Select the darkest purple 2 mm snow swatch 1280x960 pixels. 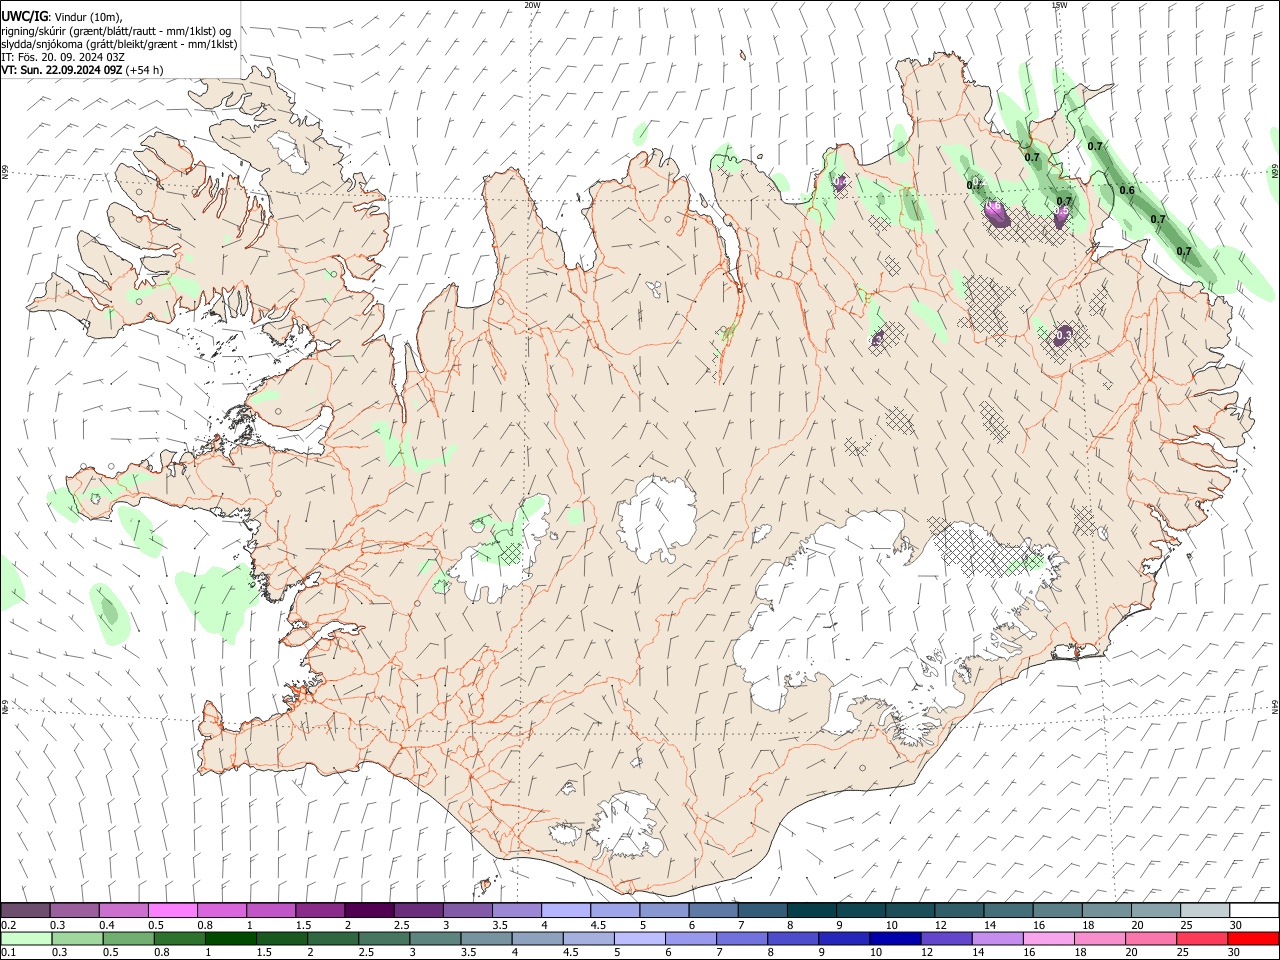(369, 911)
